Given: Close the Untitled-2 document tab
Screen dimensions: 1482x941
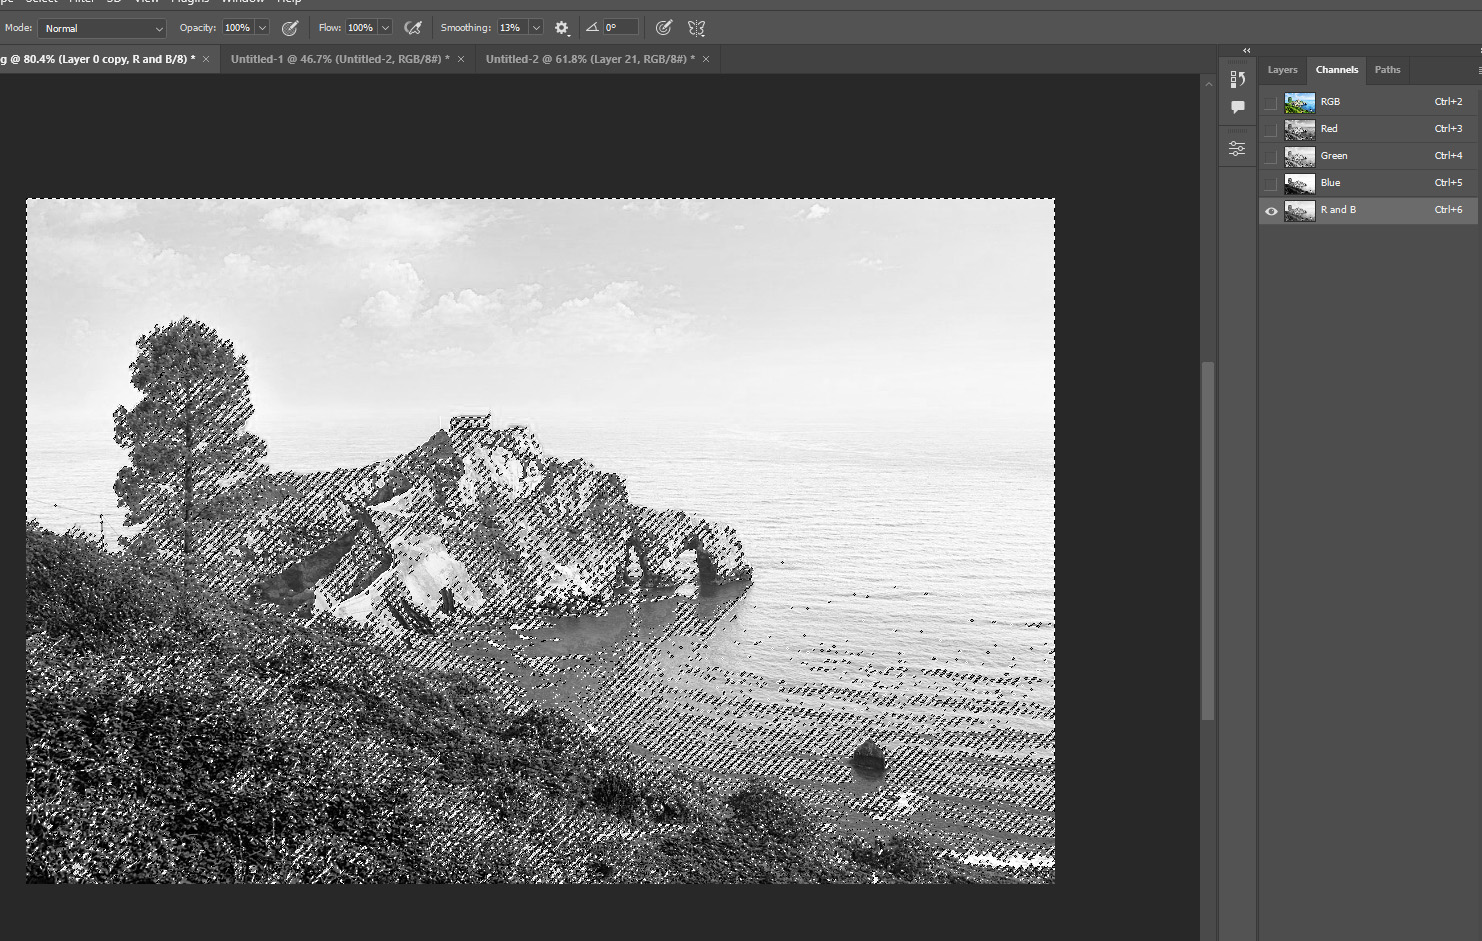Looking at the screenshot, I should [x=706, y=59].
